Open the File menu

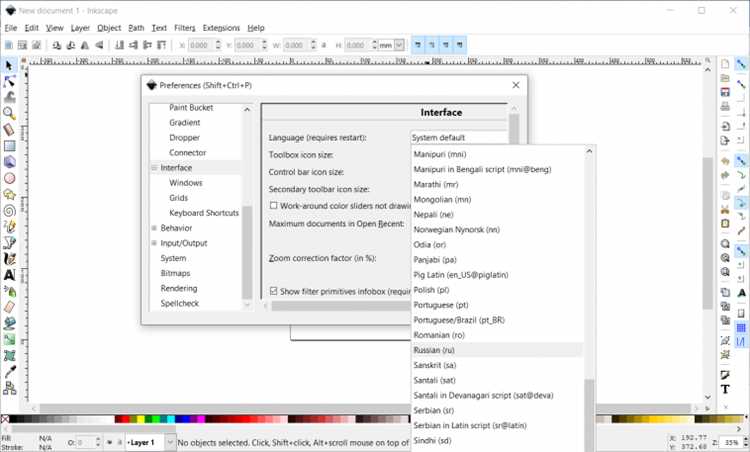click(x=11, y=28)
